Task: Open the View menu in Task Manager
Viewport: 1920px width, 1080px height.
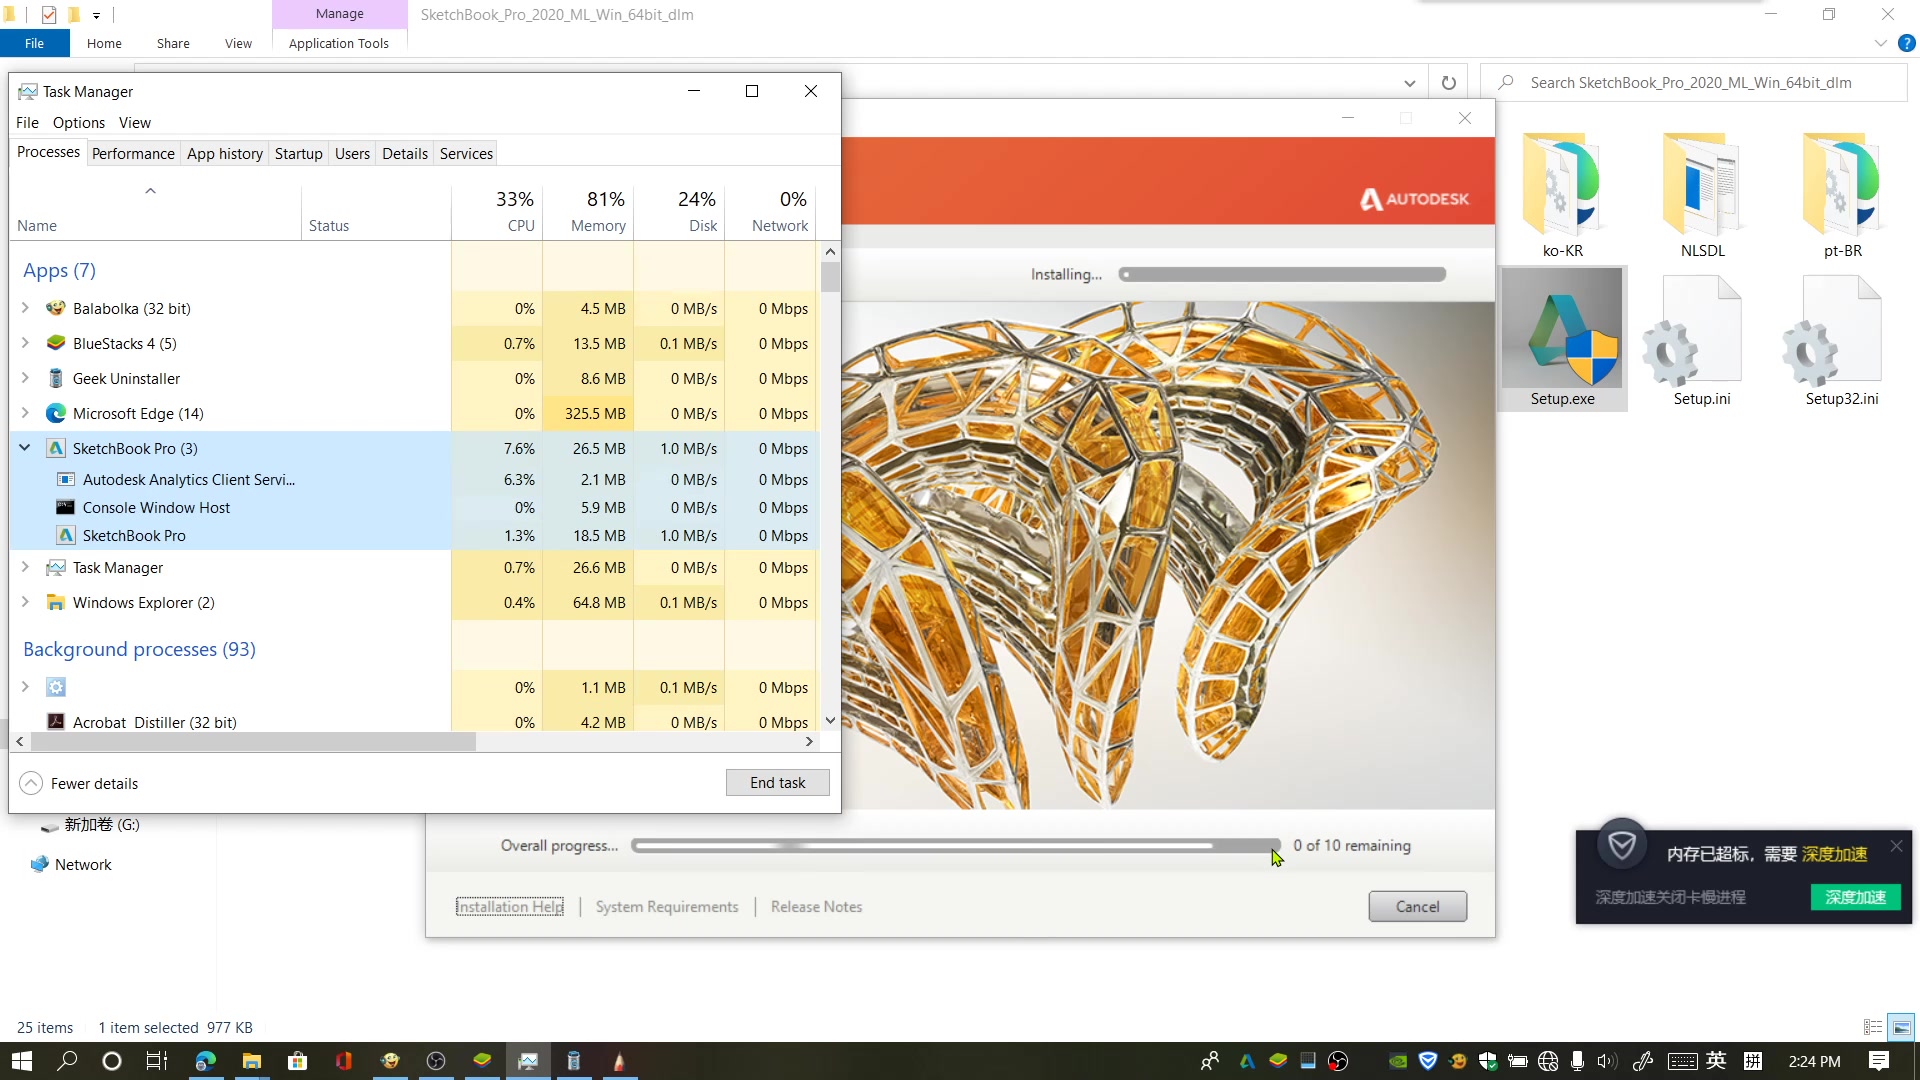Action: (135, 121)
